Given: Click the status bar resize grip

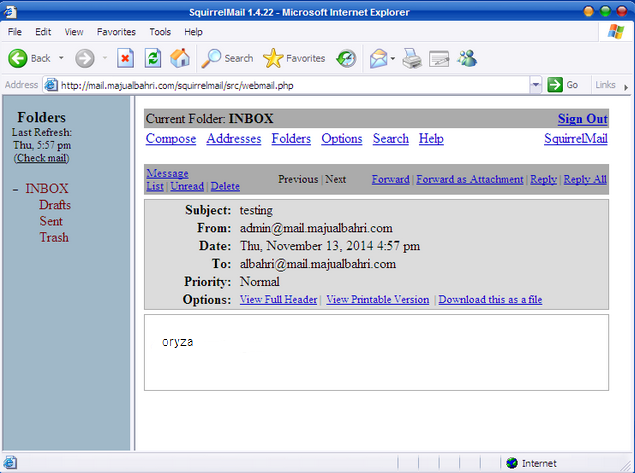Looking at the screenshot, I should pyautogui.click(x=628, y=464).
